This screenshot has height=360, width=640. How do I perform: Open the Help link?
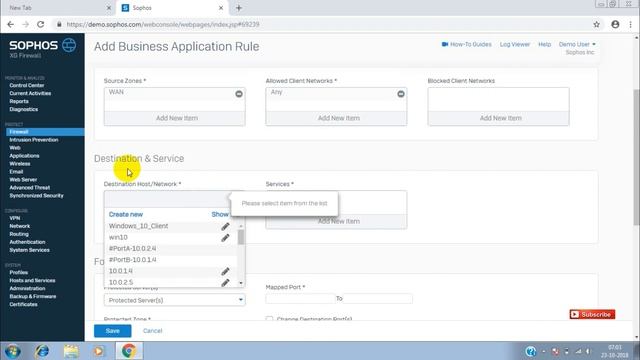544,44
